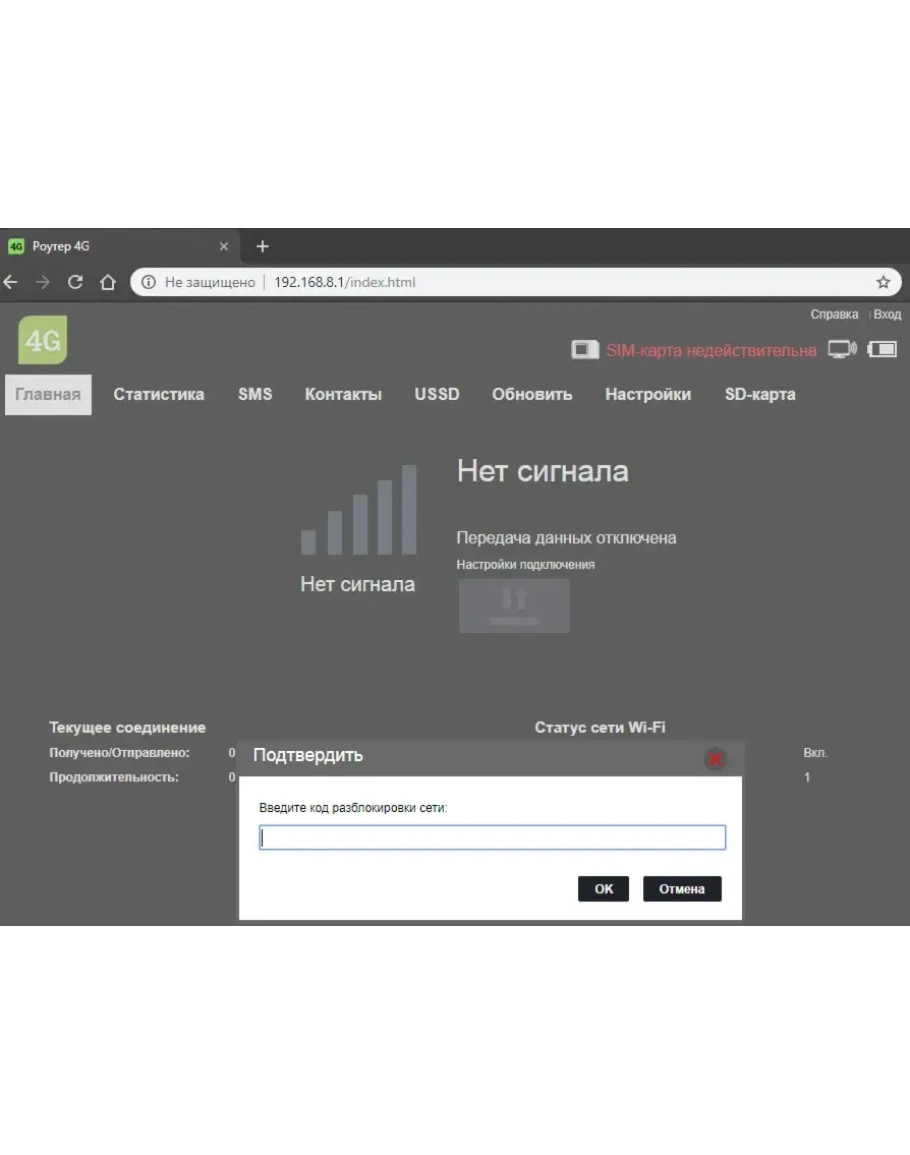
Task: Click the network unlock code input field
Action: [492, 838]
